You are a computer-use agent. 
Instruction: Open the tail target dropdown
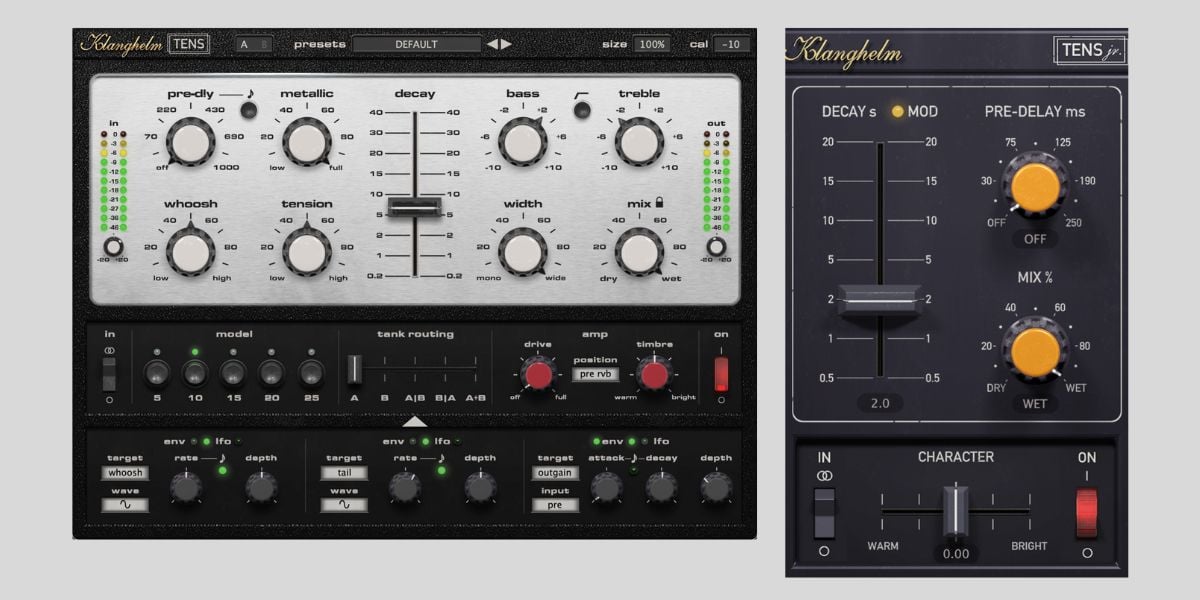coord(344,473)
